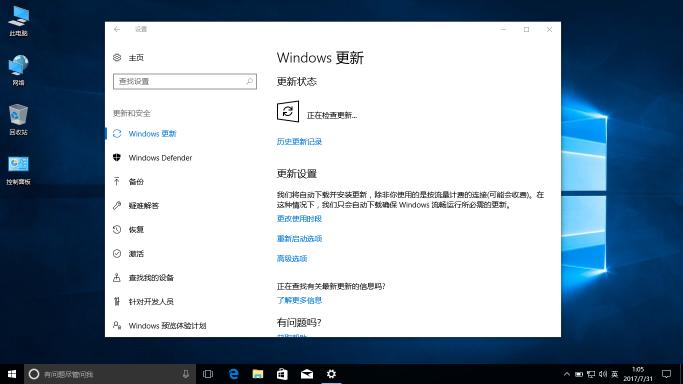This screenshot has width=683, height=384.
Task: Click the 更新和安全 section heading
Action: [x=132, y=113]
